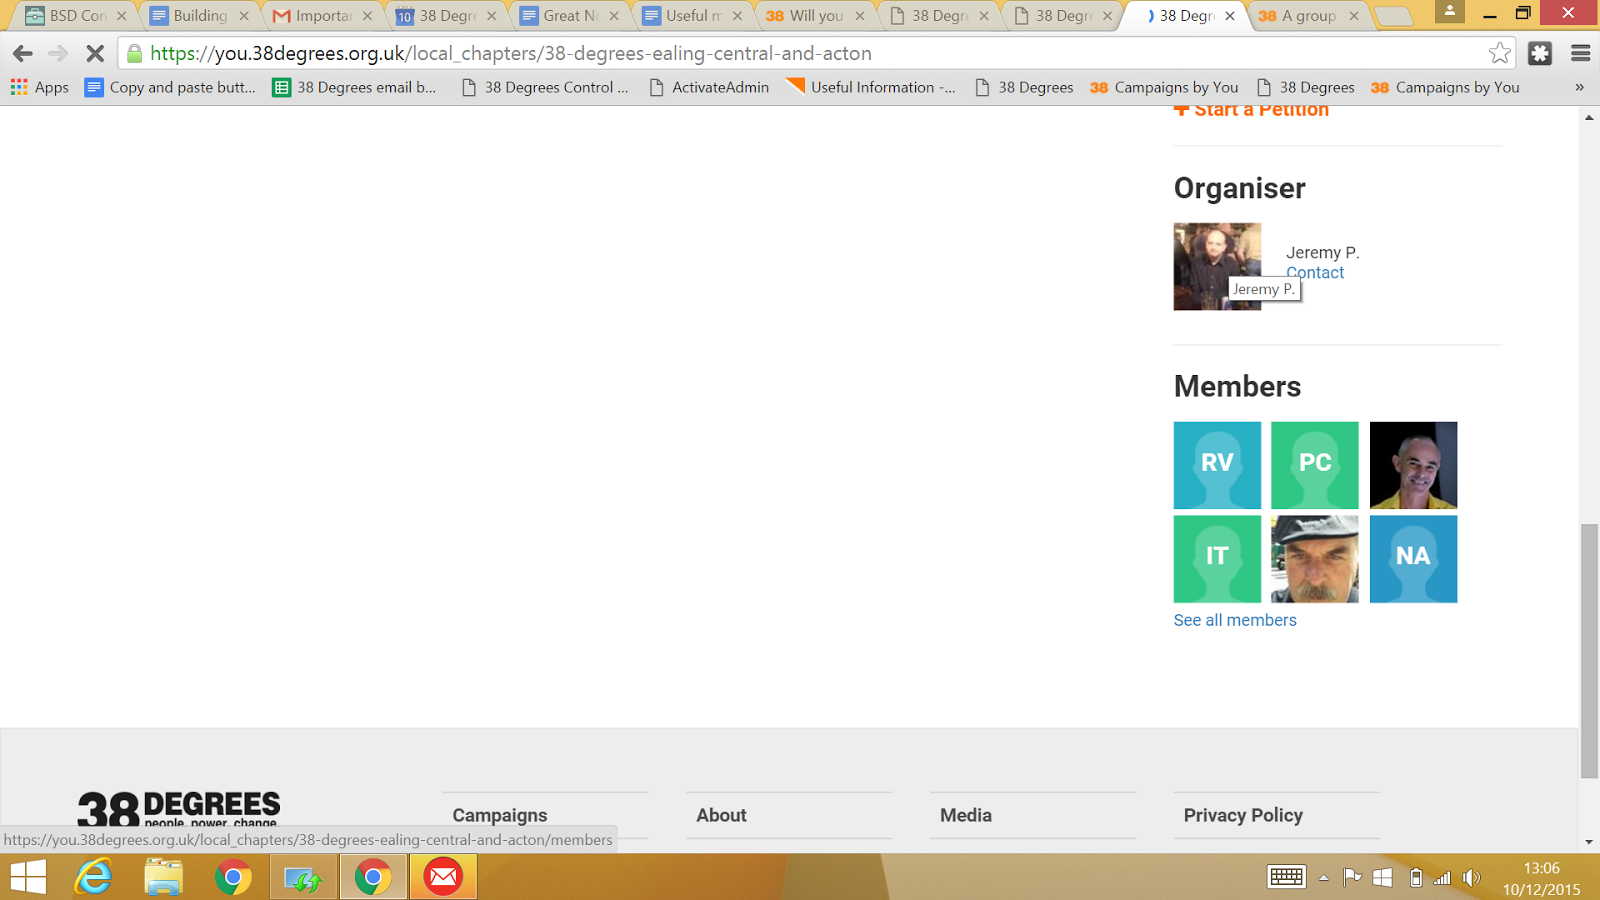Open the red mail app in taskbar
This screenshot has width=1600, height=900.
coord(442,877)
